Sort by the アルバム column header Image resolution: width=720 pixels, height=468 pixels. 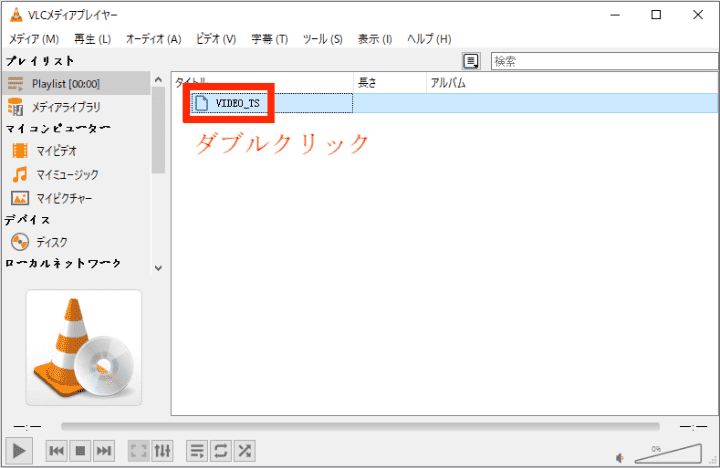572,83
